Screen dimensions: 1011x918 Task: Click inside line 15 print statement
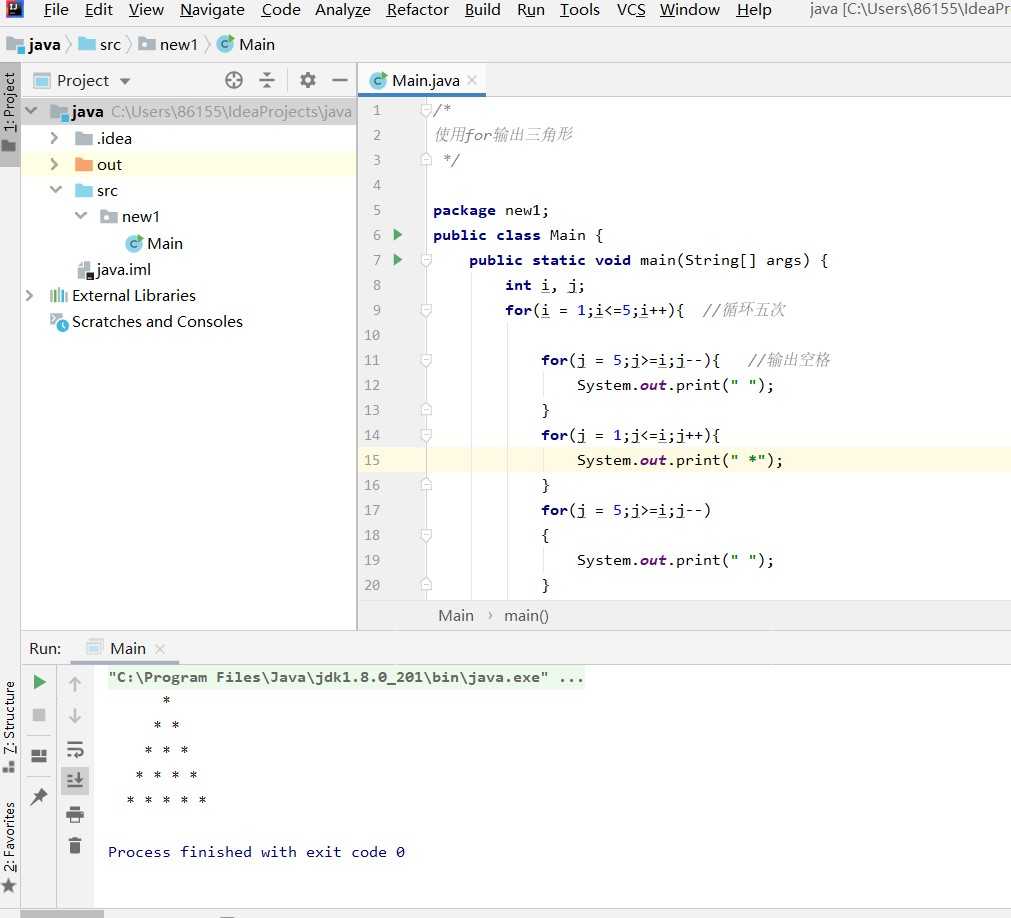click(x=680, y=460)
